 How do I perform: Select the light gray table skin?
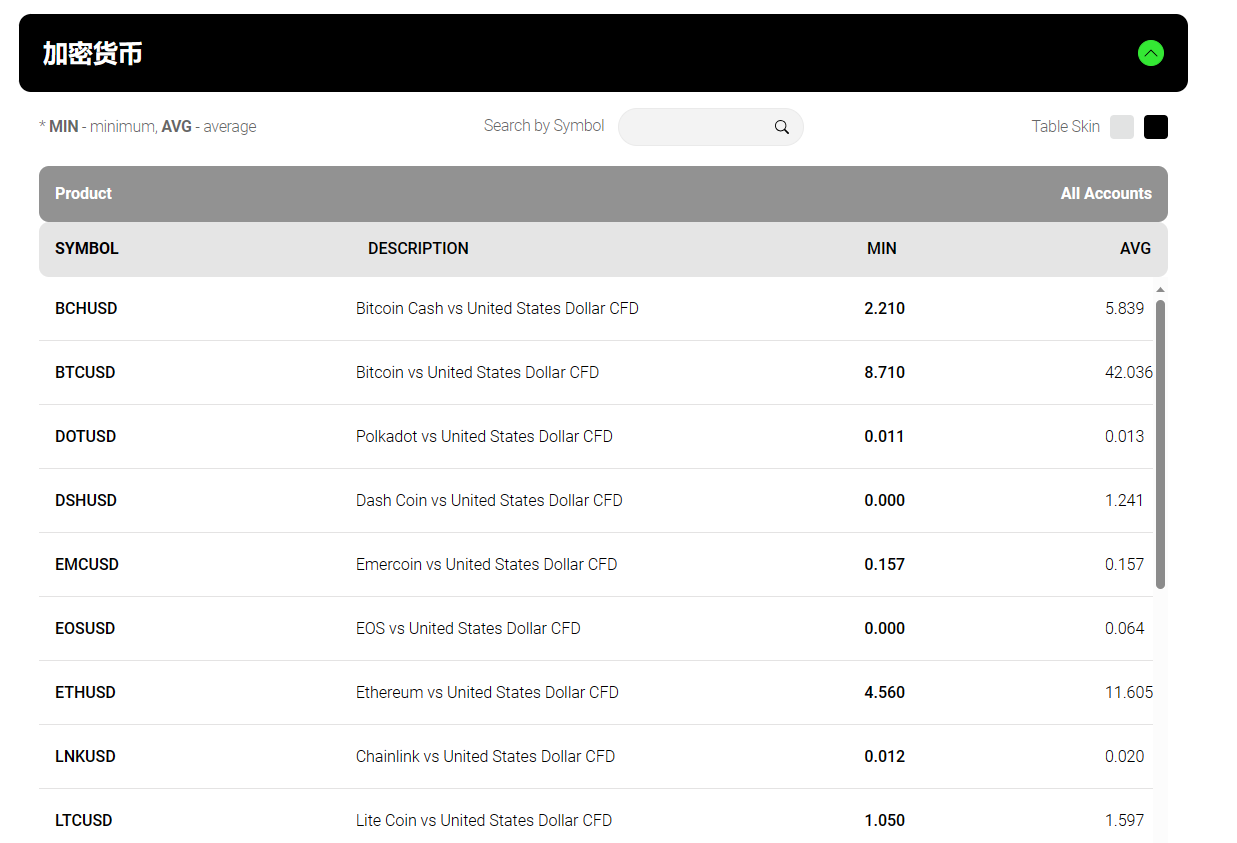pyautogui.click(x=1122, y=127)
